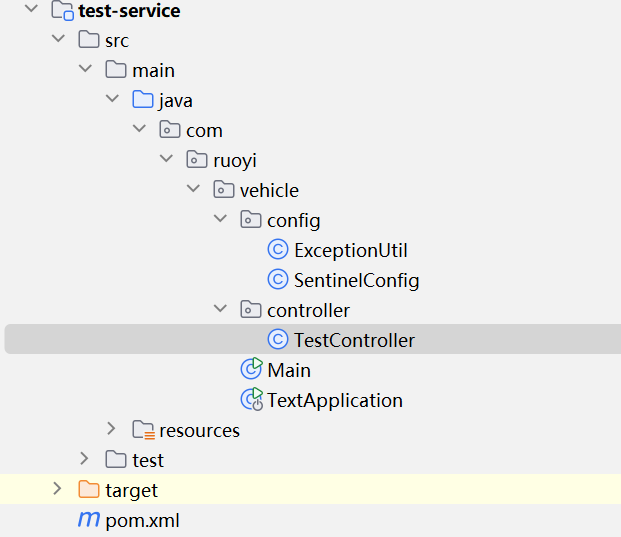Collapse the config package arrow
The width and height of the screenshot is (621, 537).
220,220
